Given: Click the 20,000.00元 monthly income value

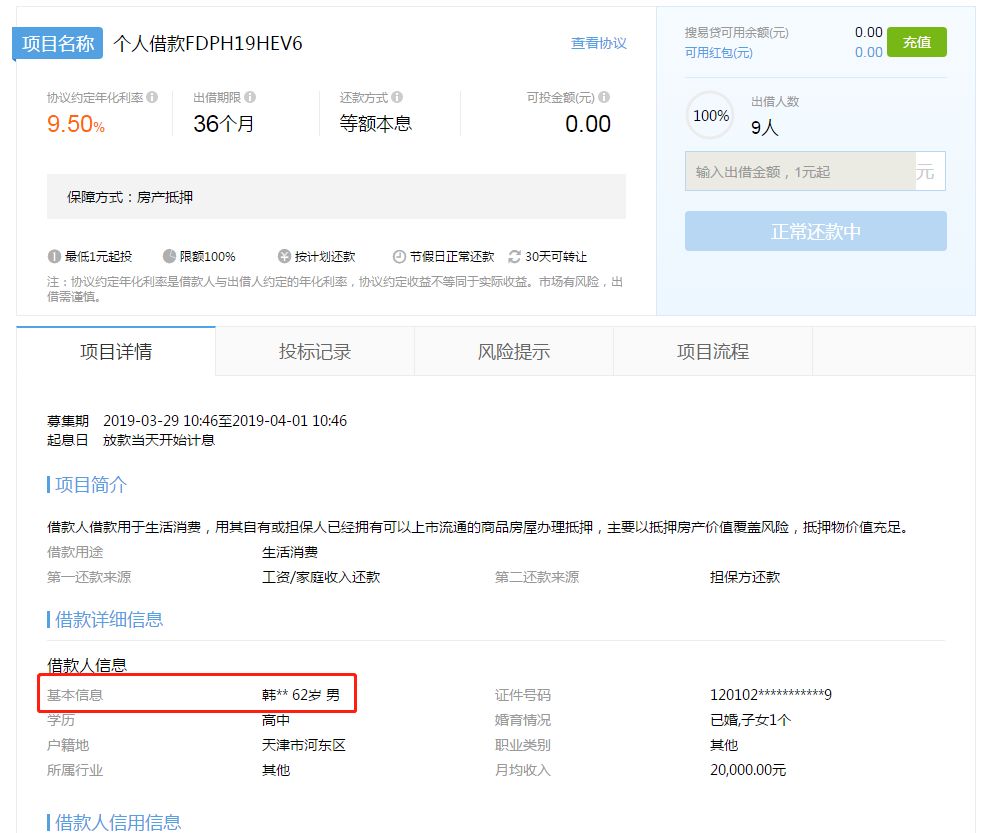Looking at the screenshot, I should tap(748, 770).
